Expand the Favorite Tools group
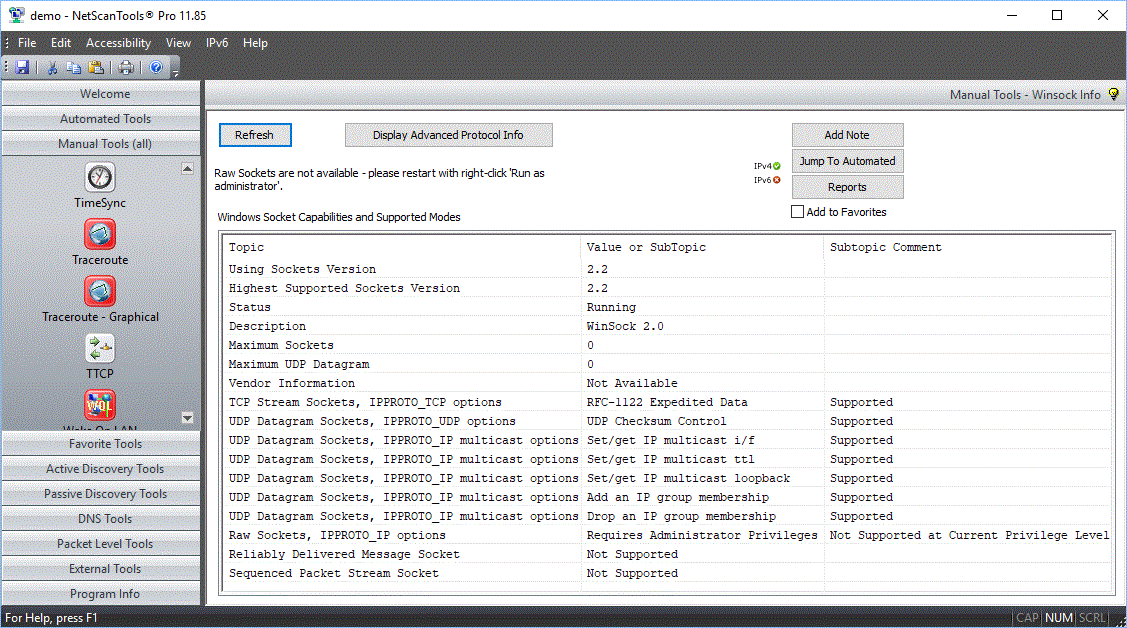The image size is (1127, 628). point(101,443)
